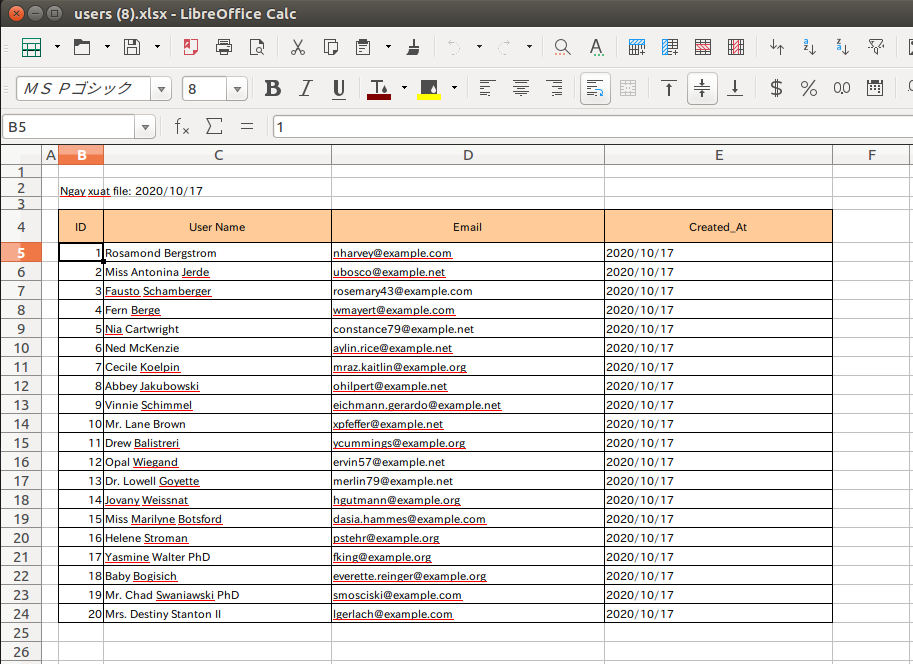Delete selected columns
Screen dimensions: 913x664
click(x=736, y=47)
